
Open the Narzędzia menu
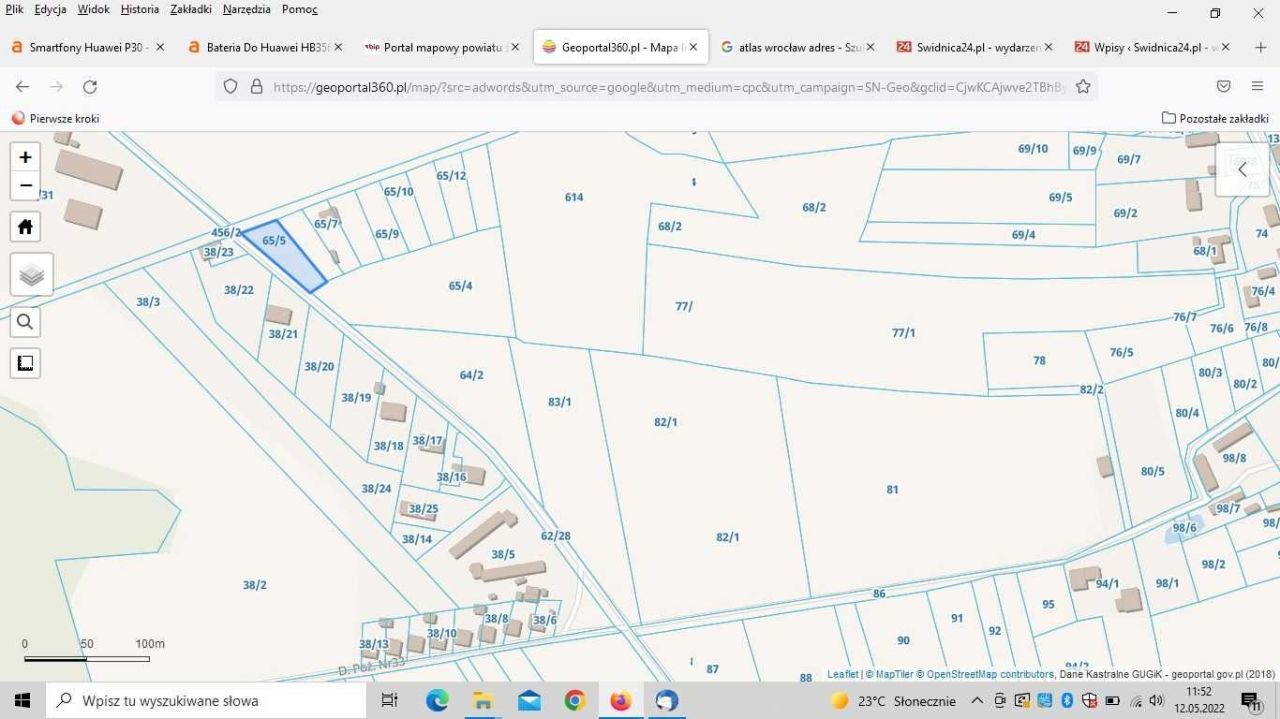[246, 10]
